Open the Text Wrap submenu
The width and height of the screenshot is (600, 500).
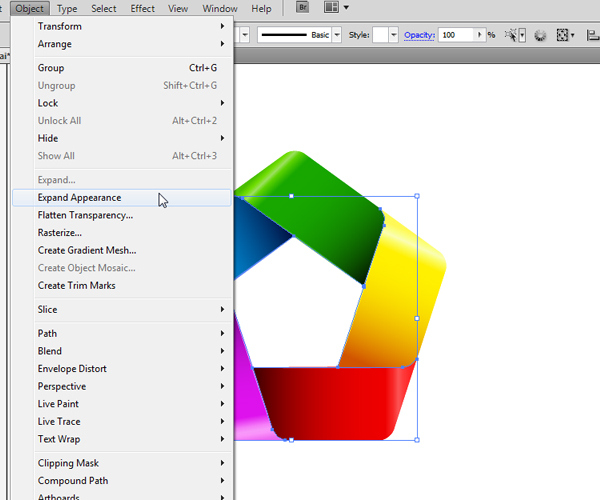click(122, 439)
